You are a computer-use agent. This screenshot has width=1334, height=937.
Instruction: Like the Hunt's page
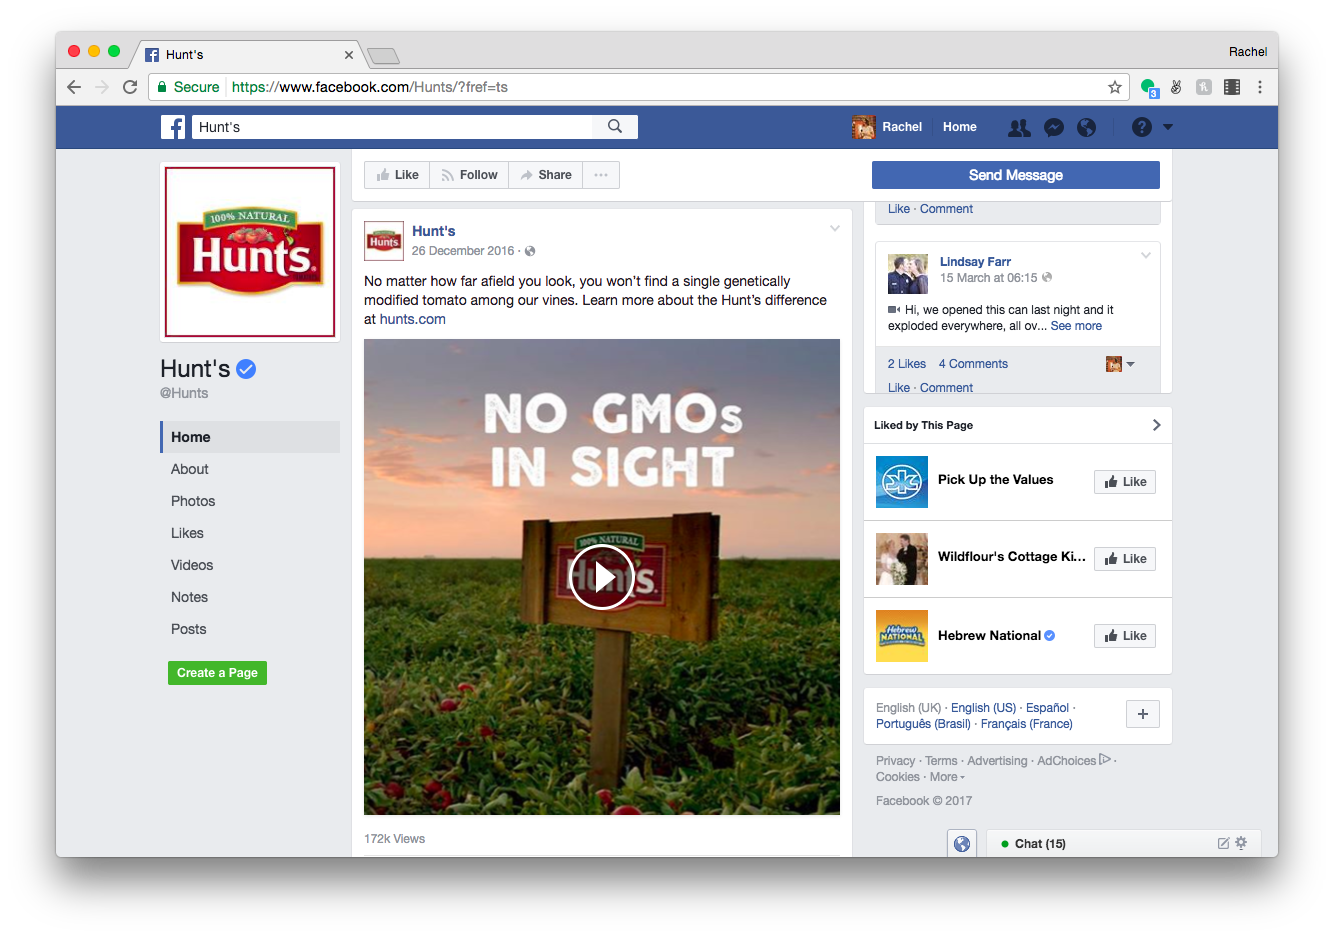tap(397, 175)
